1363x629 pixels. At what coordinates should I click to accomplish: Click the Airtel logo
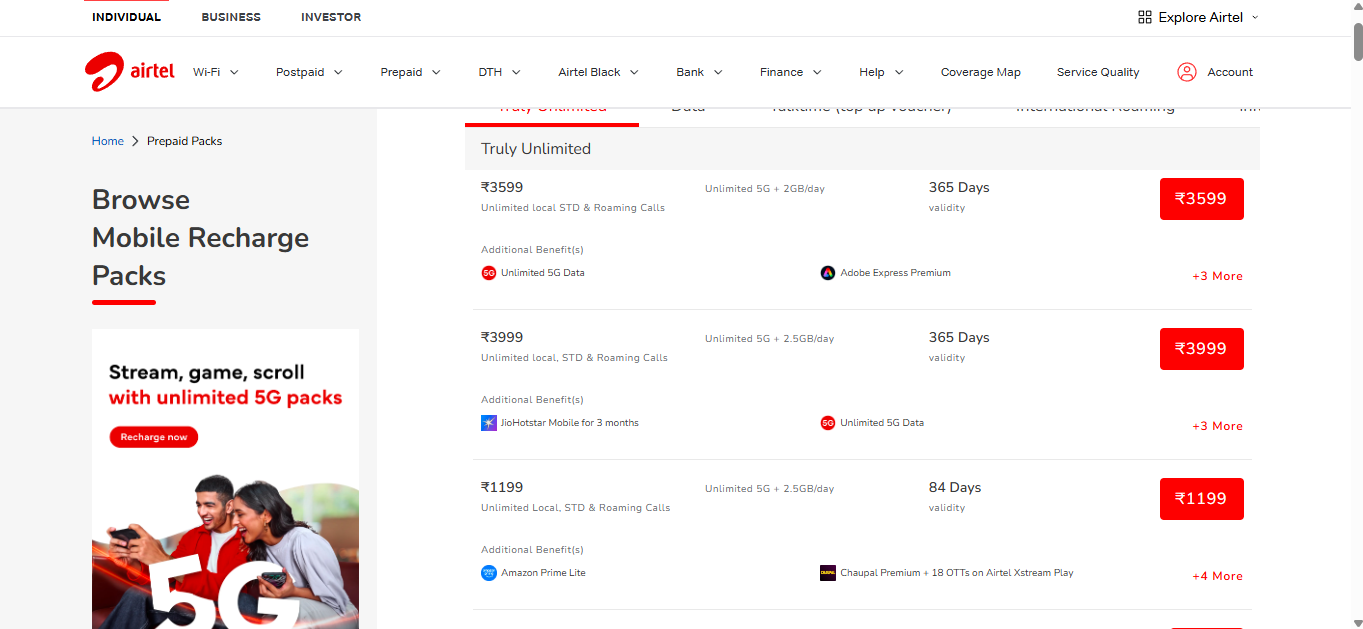(x=130, y=72)
